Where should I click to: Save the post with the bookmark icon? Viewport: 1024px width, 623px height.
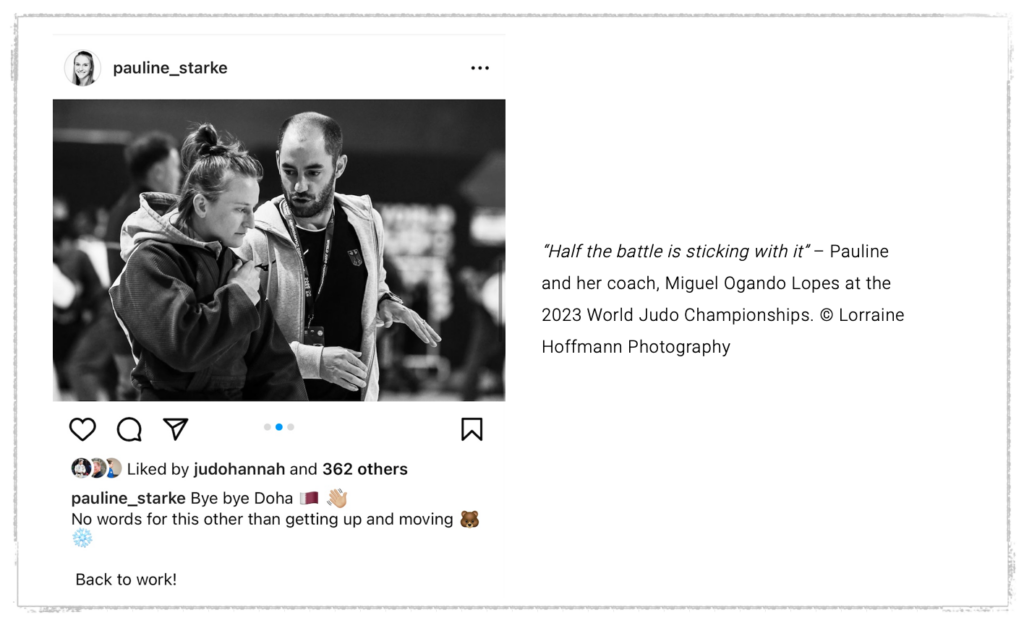click(x=472, y=429)
